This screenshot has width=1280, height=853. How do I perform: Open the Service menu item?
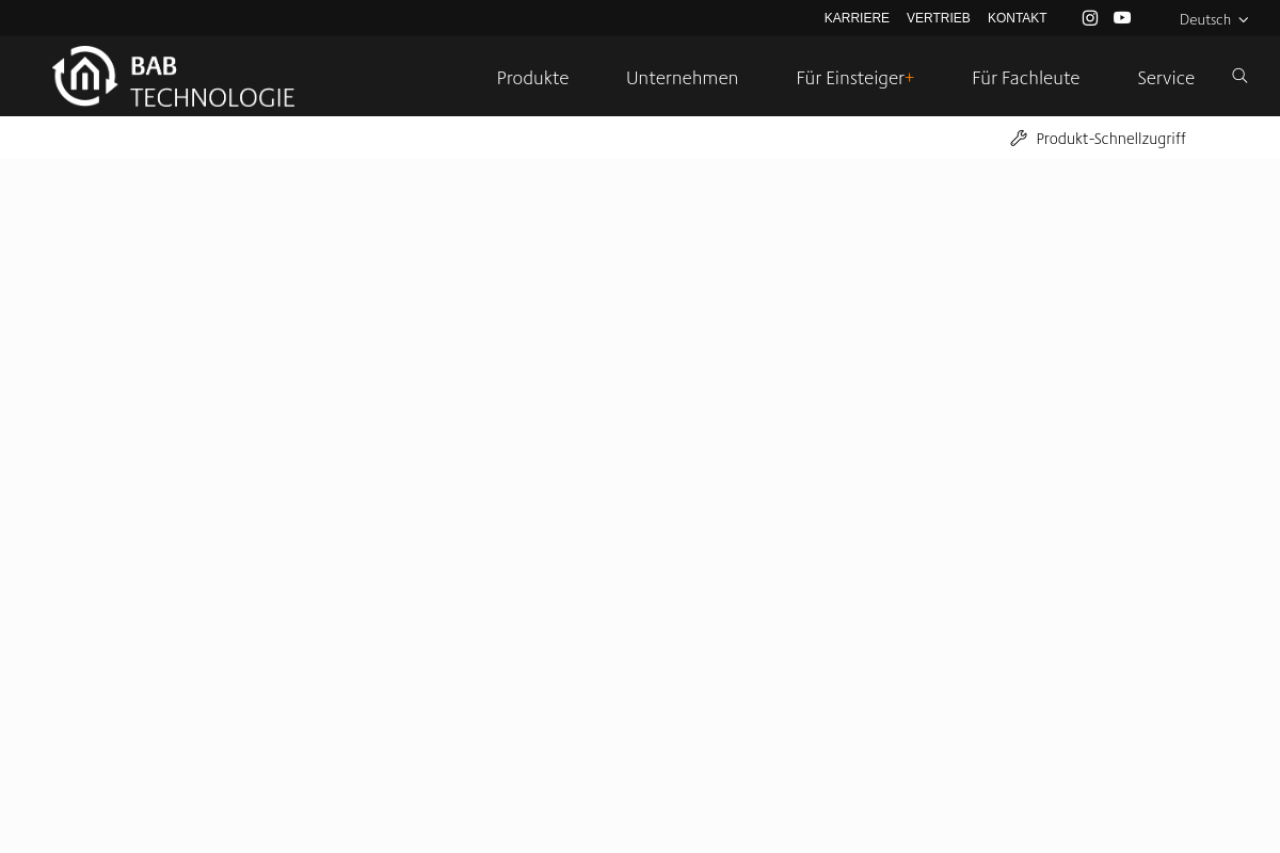coord(1166,78)
